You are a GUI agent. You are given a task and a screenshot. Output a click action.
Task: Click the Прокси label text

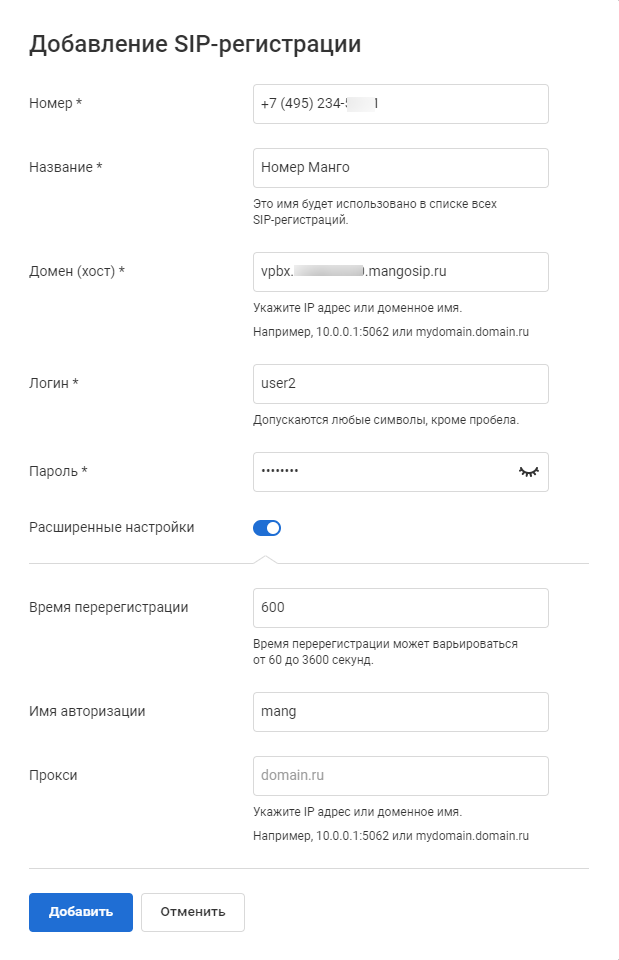point(53,775)
